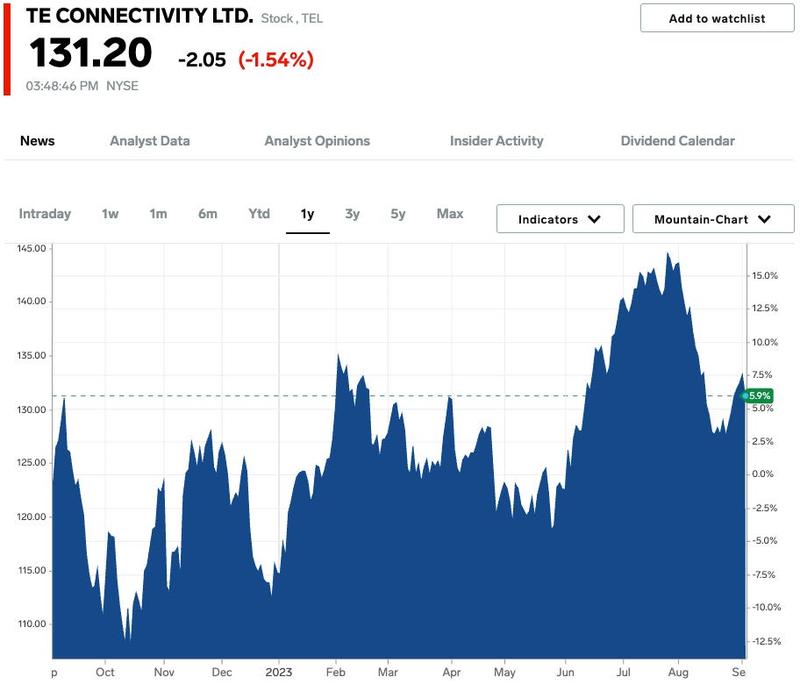The width and height of the screenshot is (800, 683).
Task: Click the Nov label on time axis
Action: [x=164, y=672]
